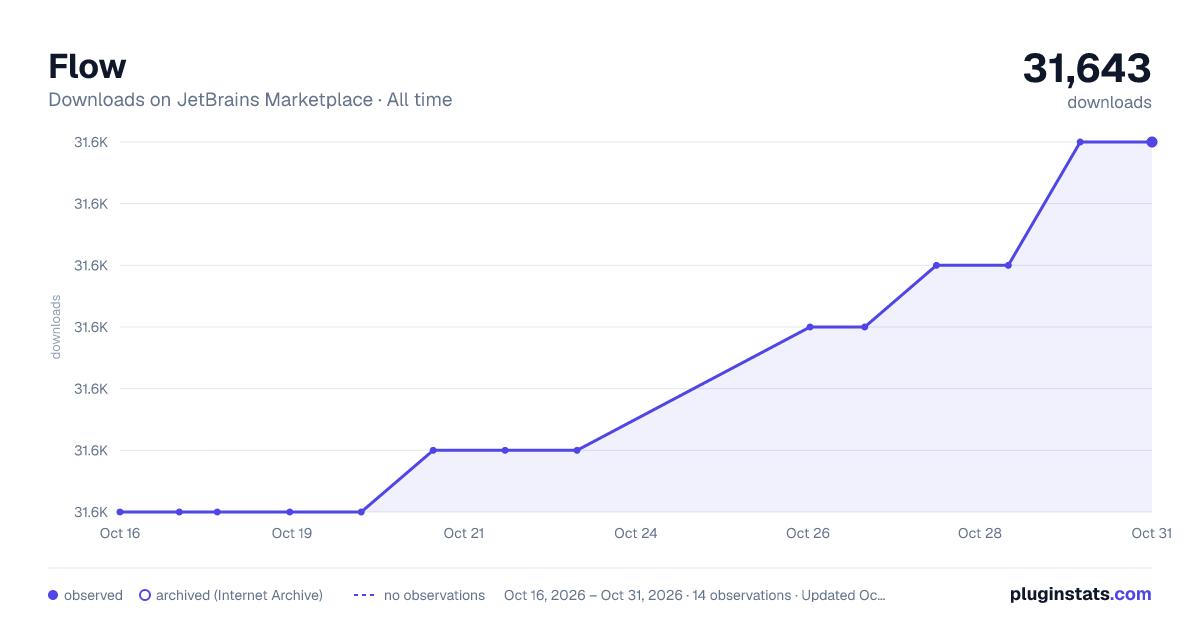Click the Oct 19 axis label

pos(292,533)
